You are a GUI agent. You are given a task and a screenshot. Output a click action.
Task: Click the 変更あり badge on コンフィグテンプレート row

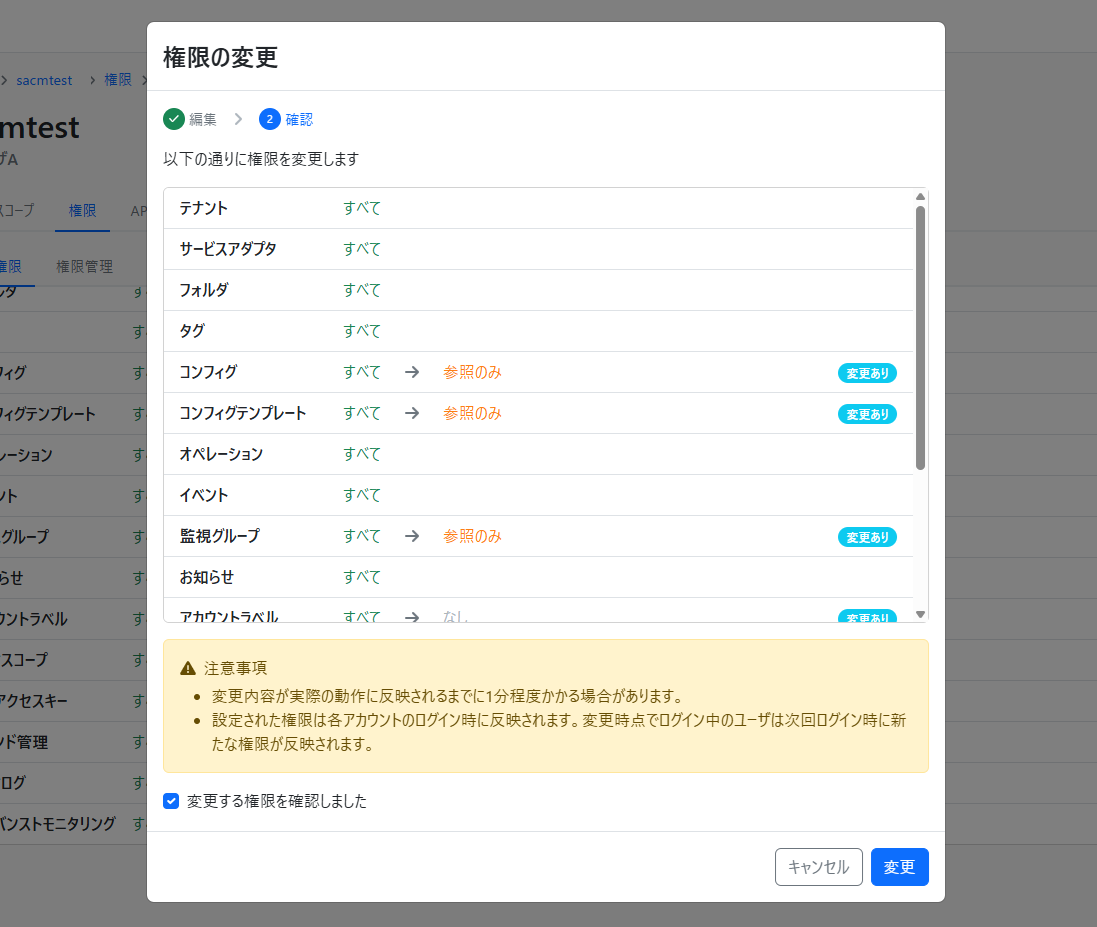point(867,414)
